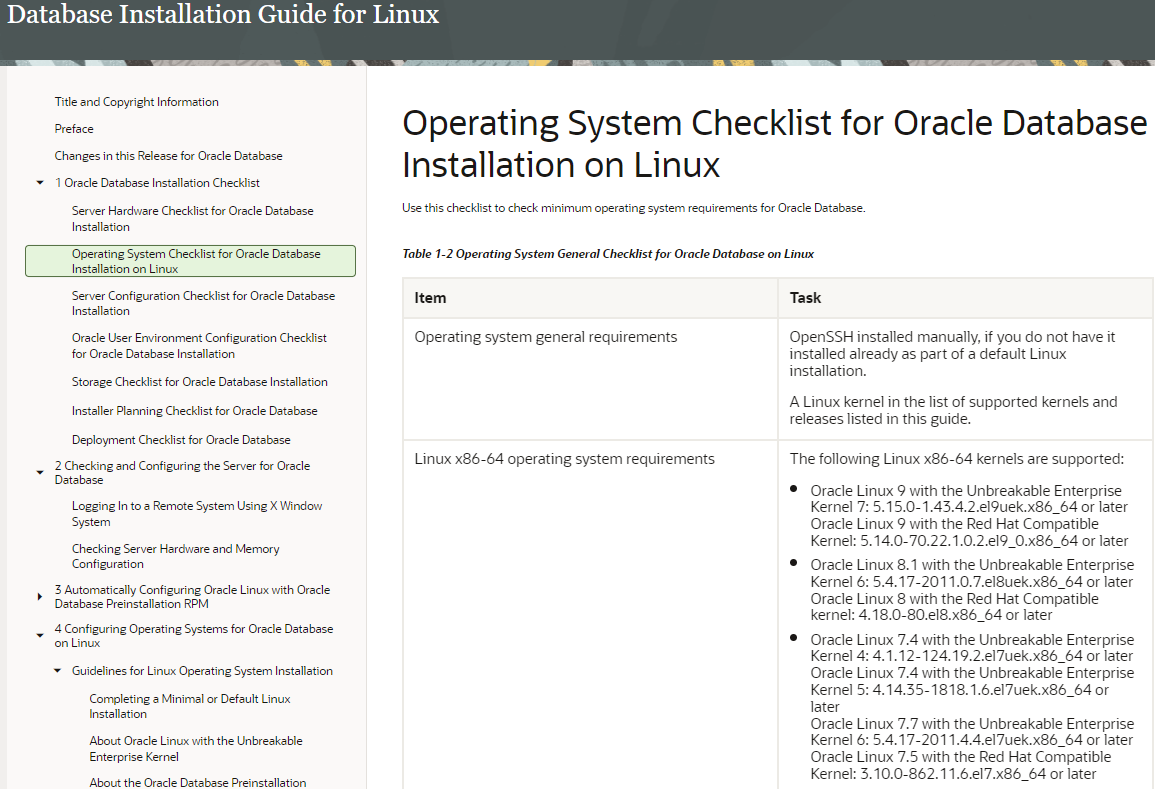
Task: Click the page heading Operating System Checklist for Oracle Database
Action: [774, 144]
